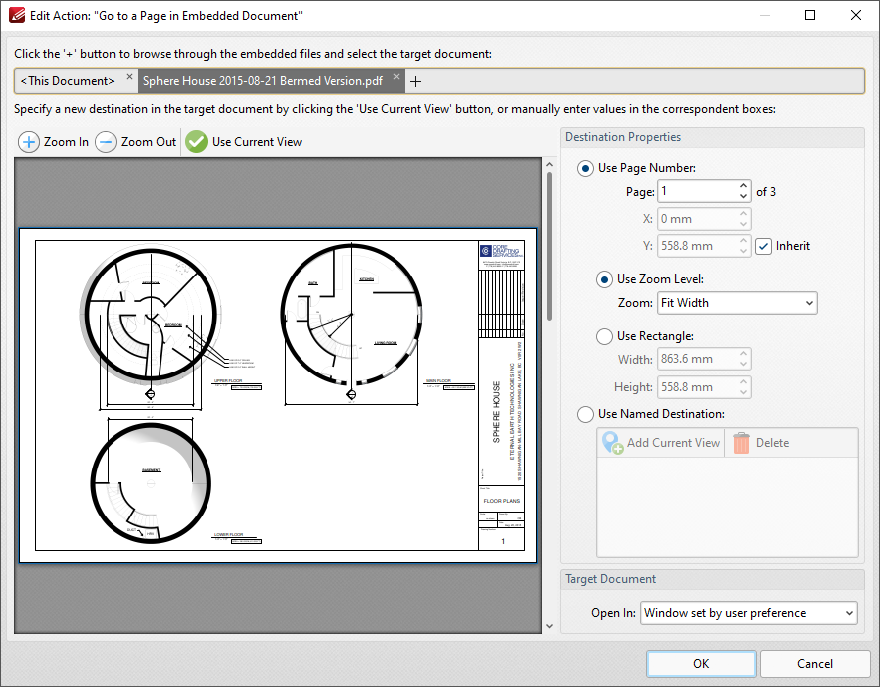Screen dimensions: 880x687
Task: Click the floor plan page preview
Action: click(x=278, y=395)
